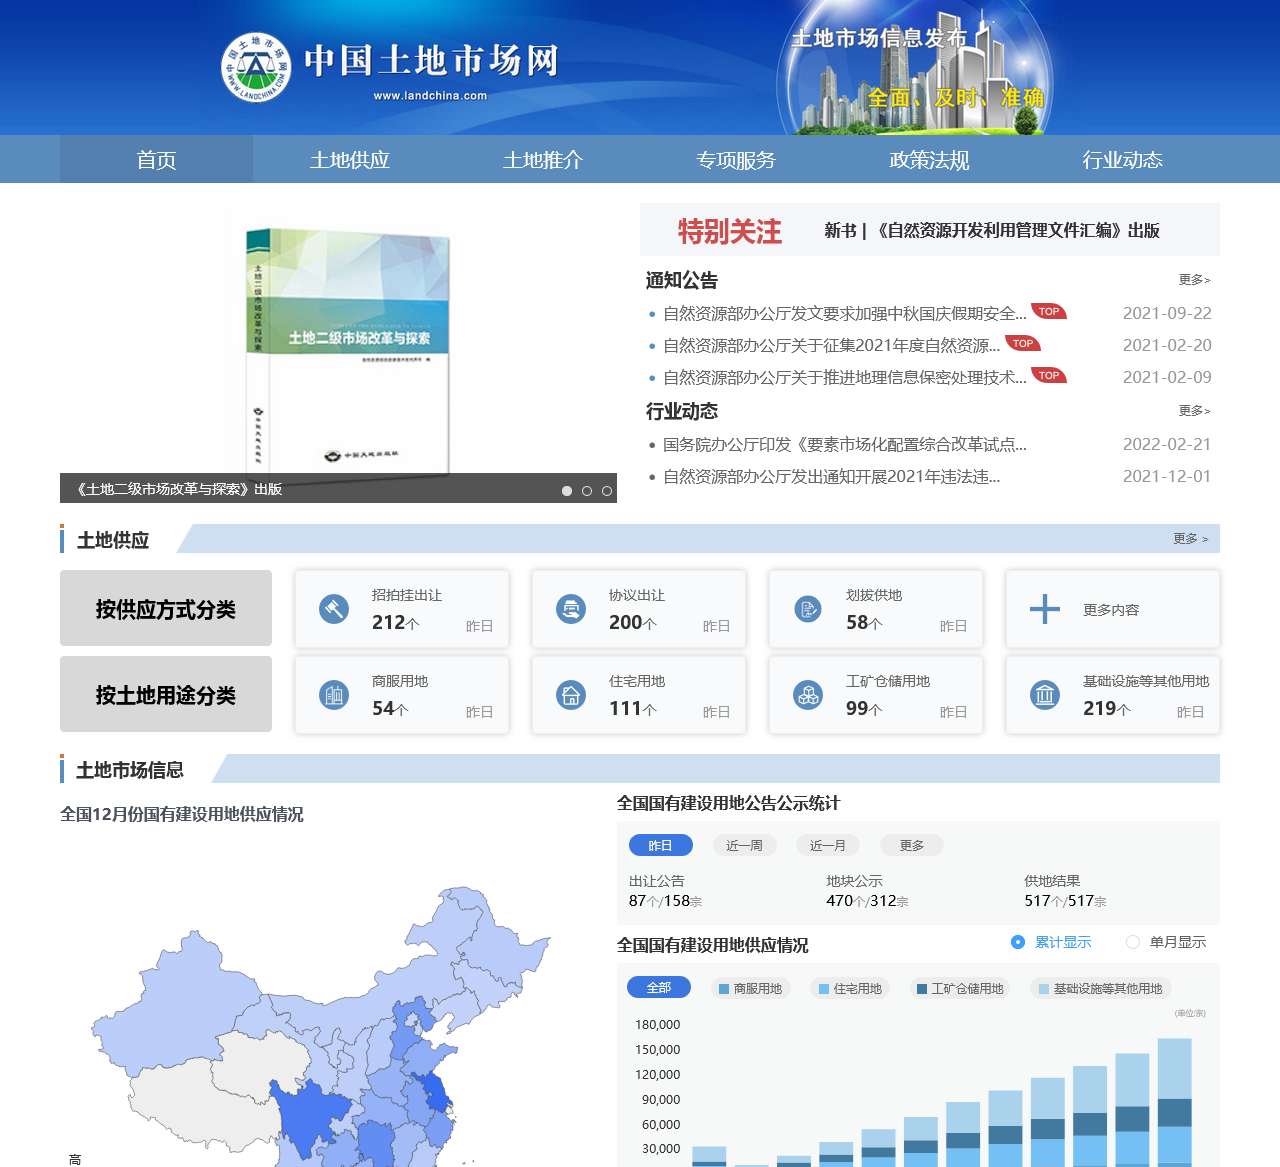The width and height of the screenshot is (1280, 1167).
Task: Open 行业动态 nav menu
Action: pyautogui.click(x=1122, y=160)
